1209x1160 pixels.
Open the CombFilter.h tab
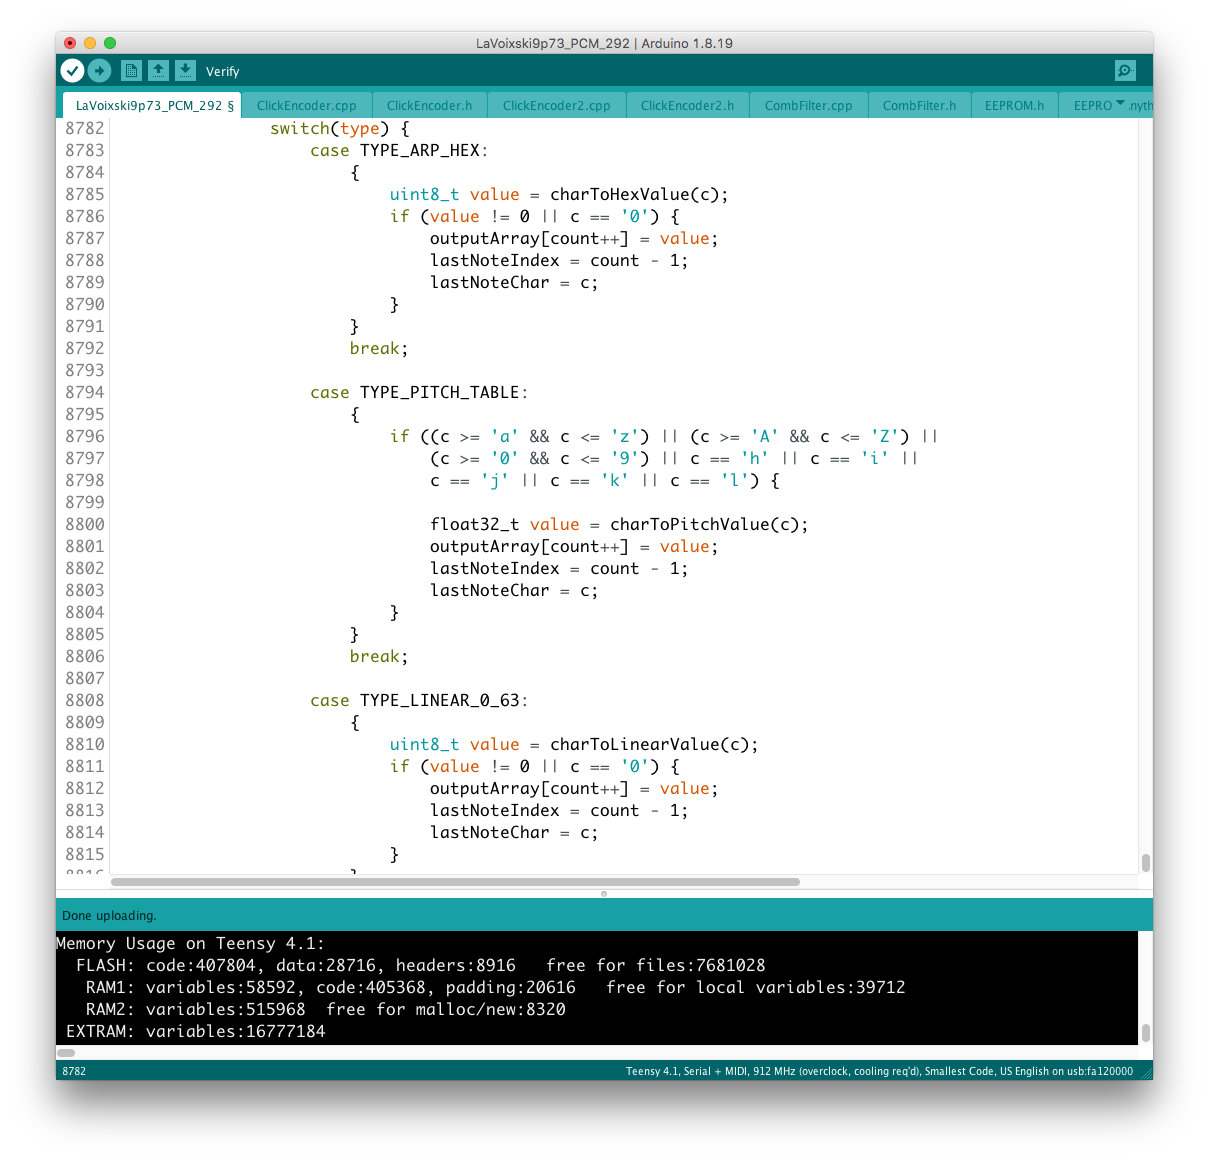919,105
